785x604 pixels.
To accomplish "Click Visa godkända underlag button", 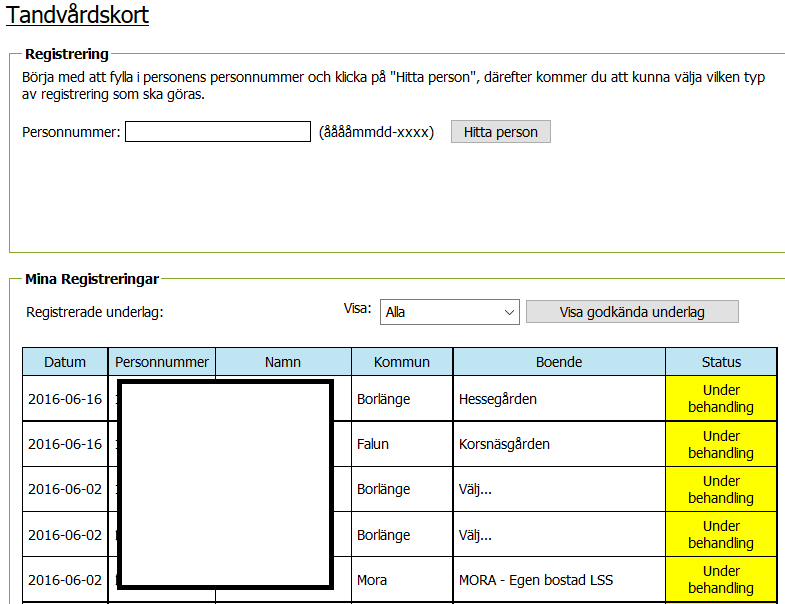I will coord(632,312).
